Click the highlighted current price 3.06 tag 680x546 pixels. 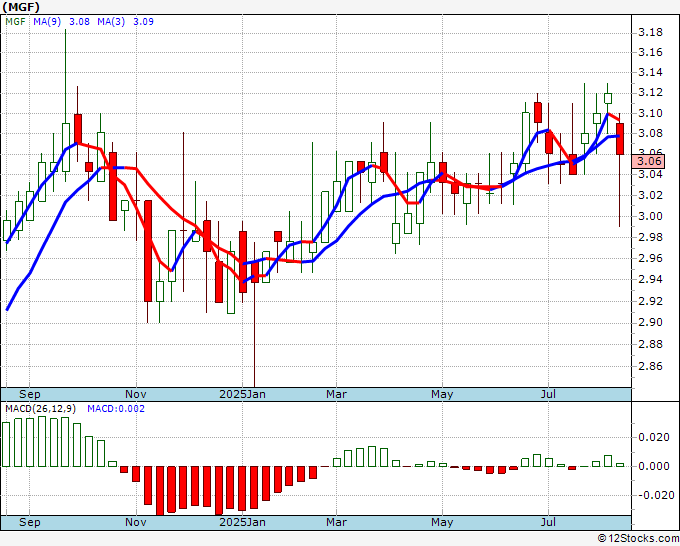tap(649, 162)
